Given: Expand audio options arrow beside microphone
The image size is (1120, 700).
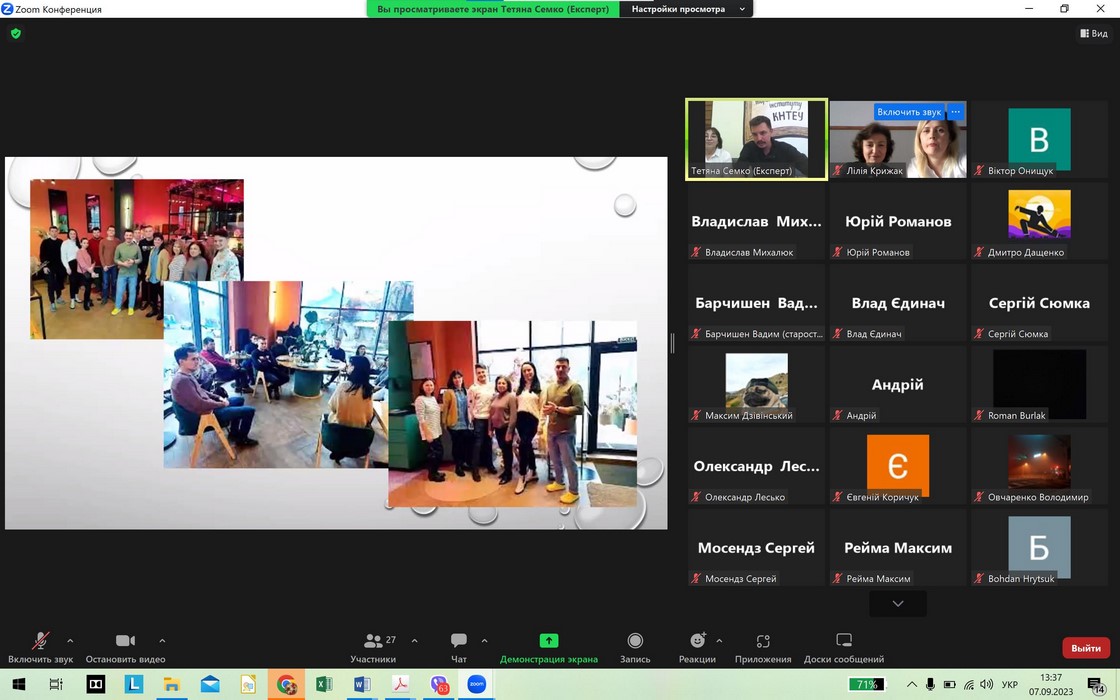Looking at the screenshot, I should [70, 641].
